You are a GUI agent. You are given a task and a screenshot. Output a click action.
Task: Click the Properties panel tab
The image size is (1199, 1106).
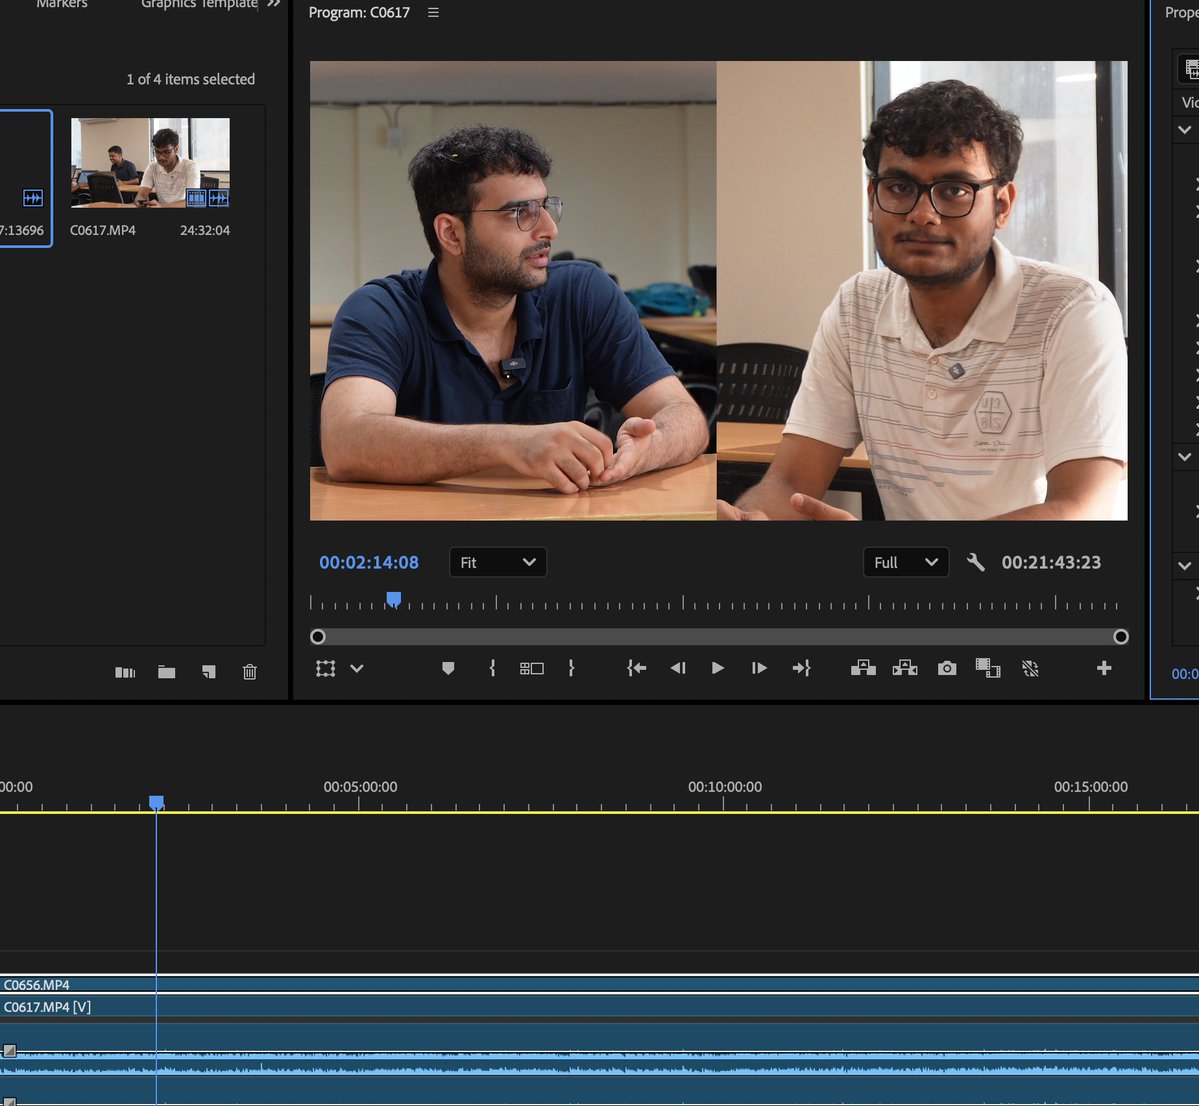point(1181,12)
